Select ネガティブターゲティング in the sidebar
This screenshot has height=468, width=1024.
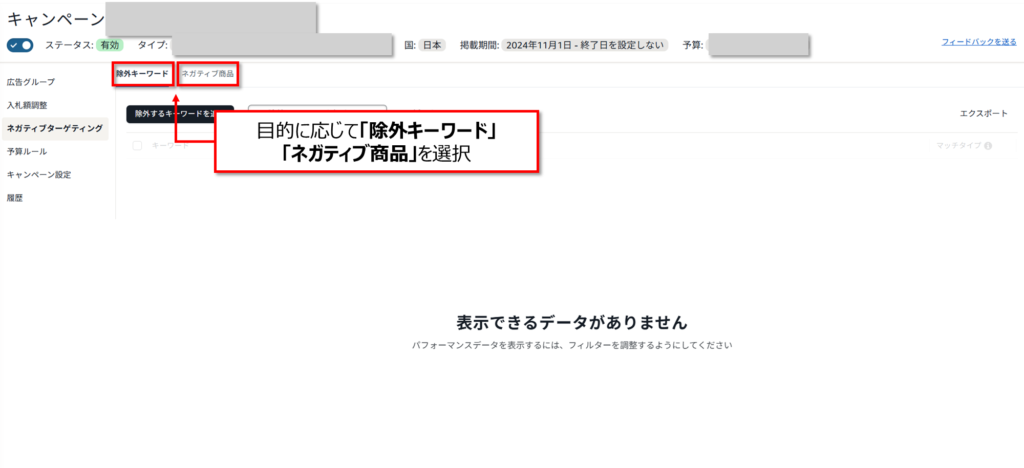pyautogui.click(x=54, y=128)
